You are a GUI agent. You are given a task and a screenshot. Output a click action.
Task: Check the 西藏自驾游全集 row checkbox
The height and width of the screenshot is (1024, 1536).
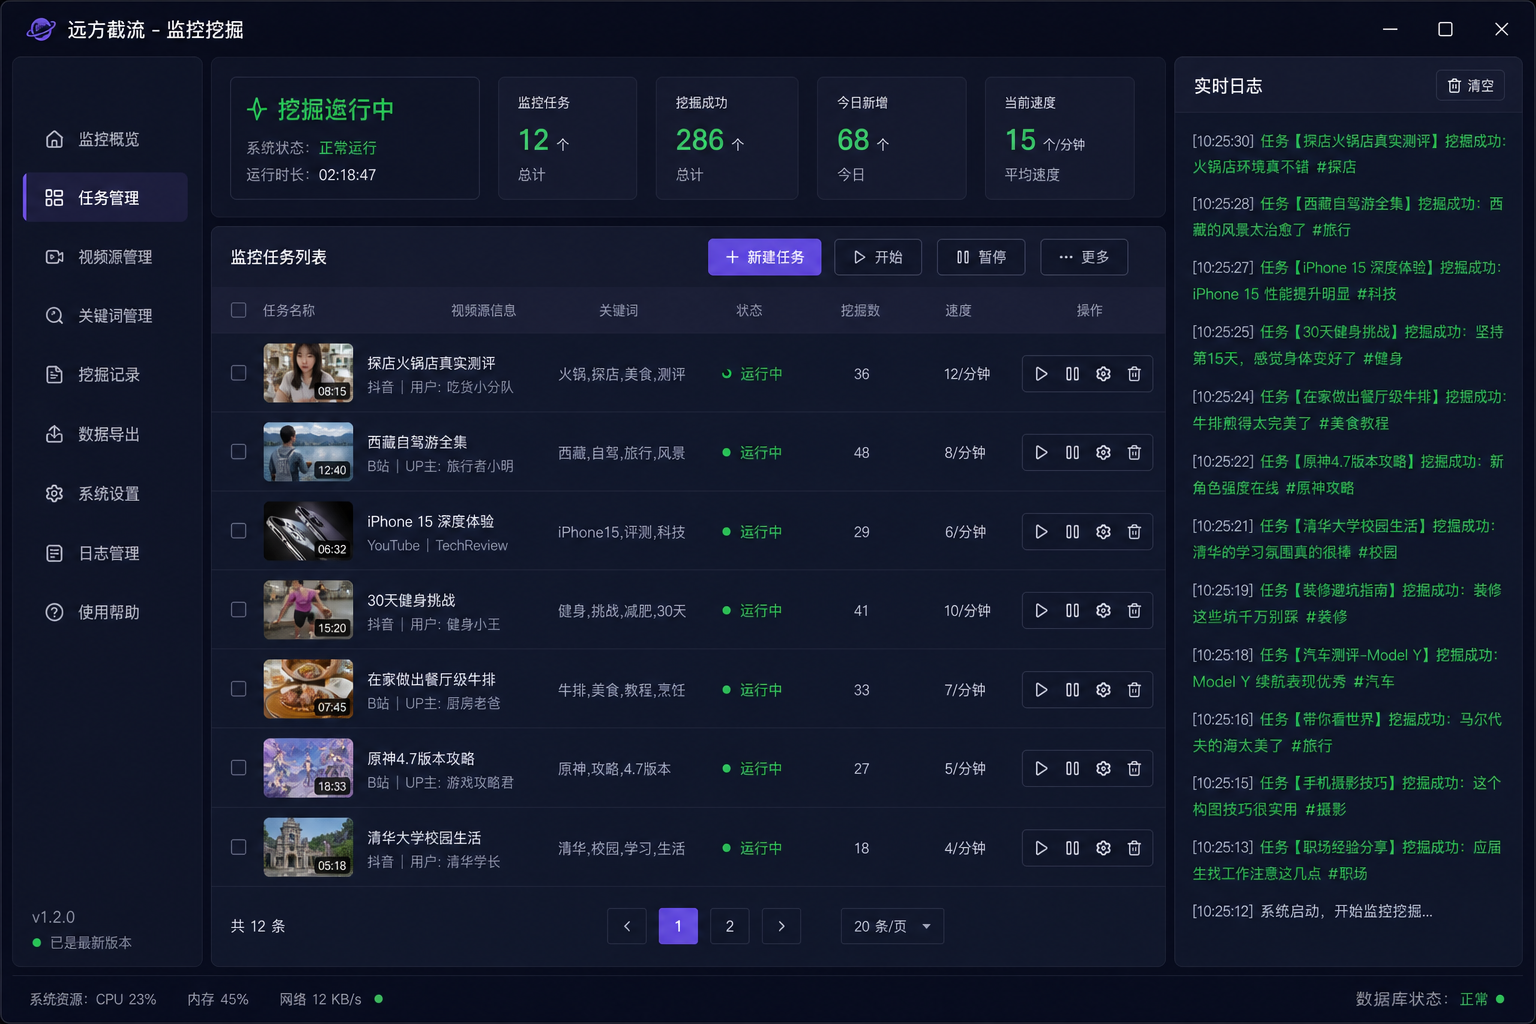[238, 452]
